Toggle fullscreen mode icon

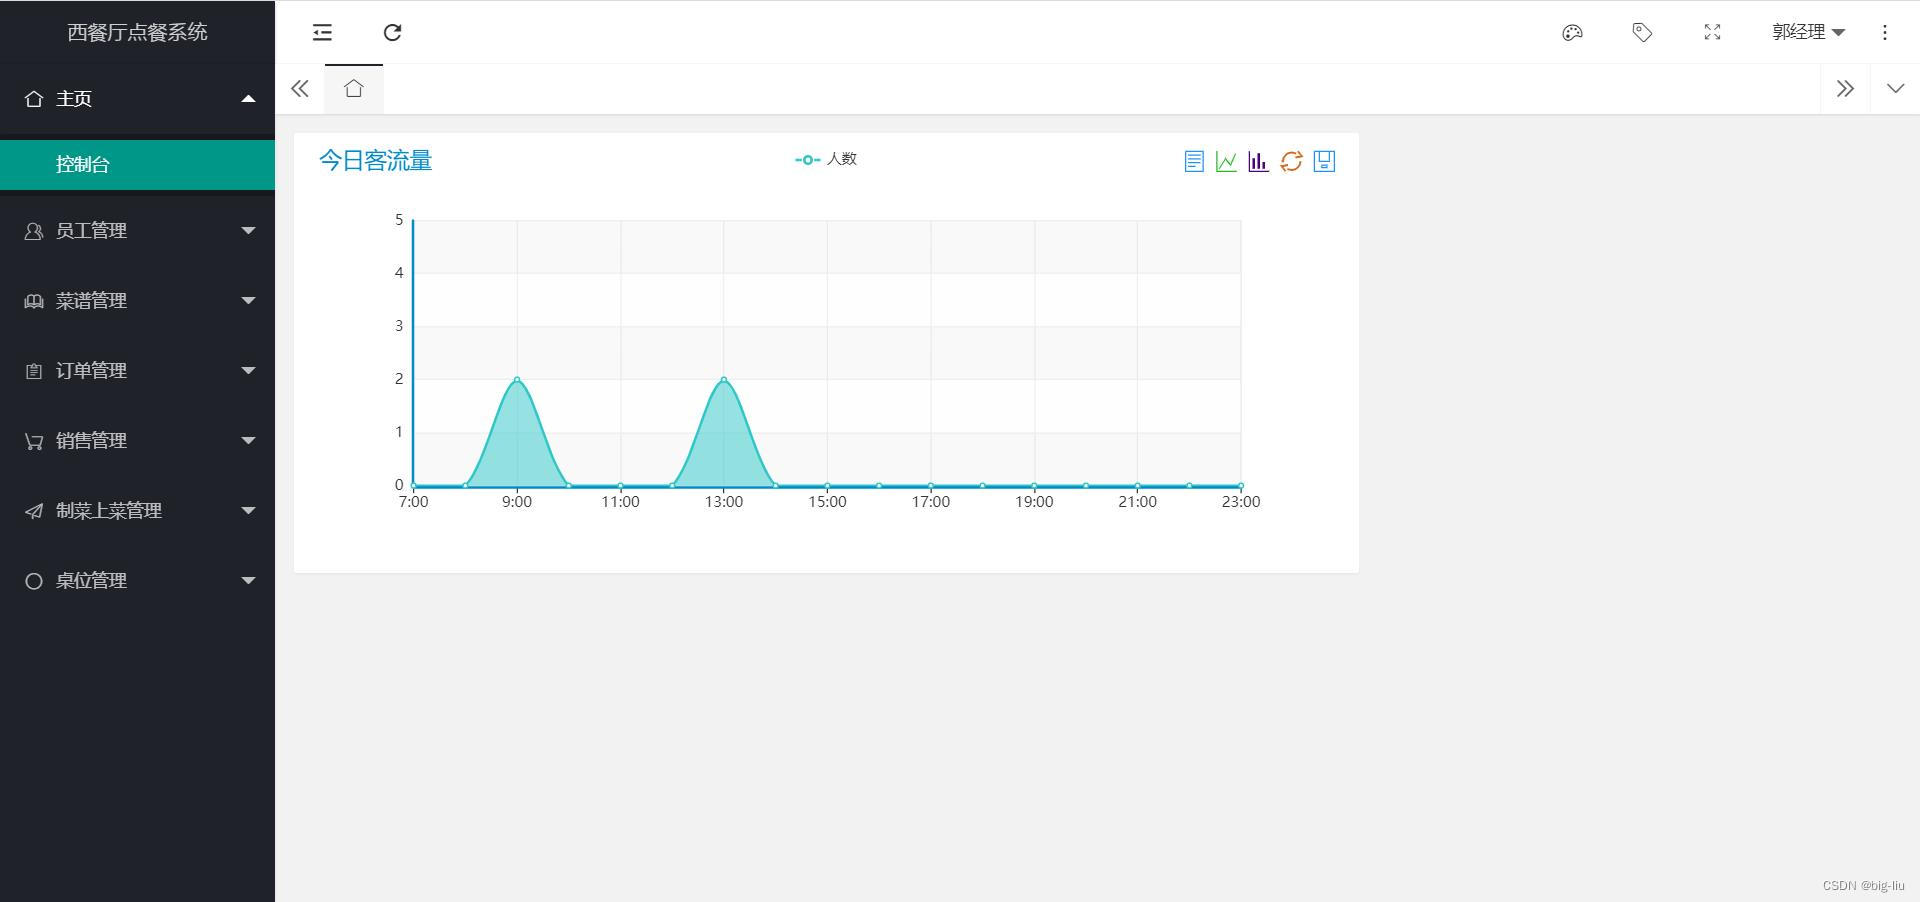click(1712, 32)
